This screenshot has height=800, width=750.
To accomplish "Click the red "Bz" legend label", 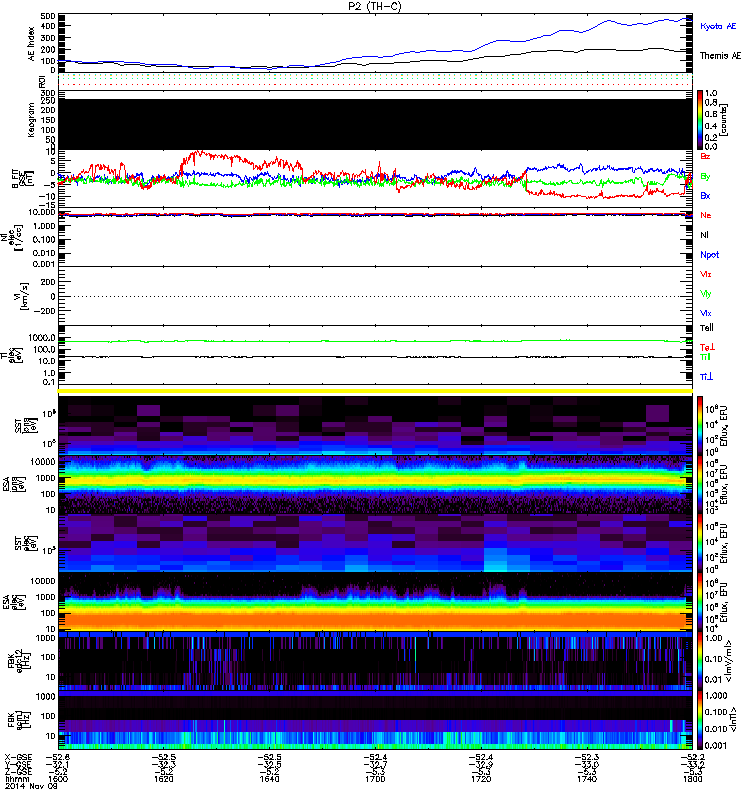I will pyautogui.click(x=705, y=156).
